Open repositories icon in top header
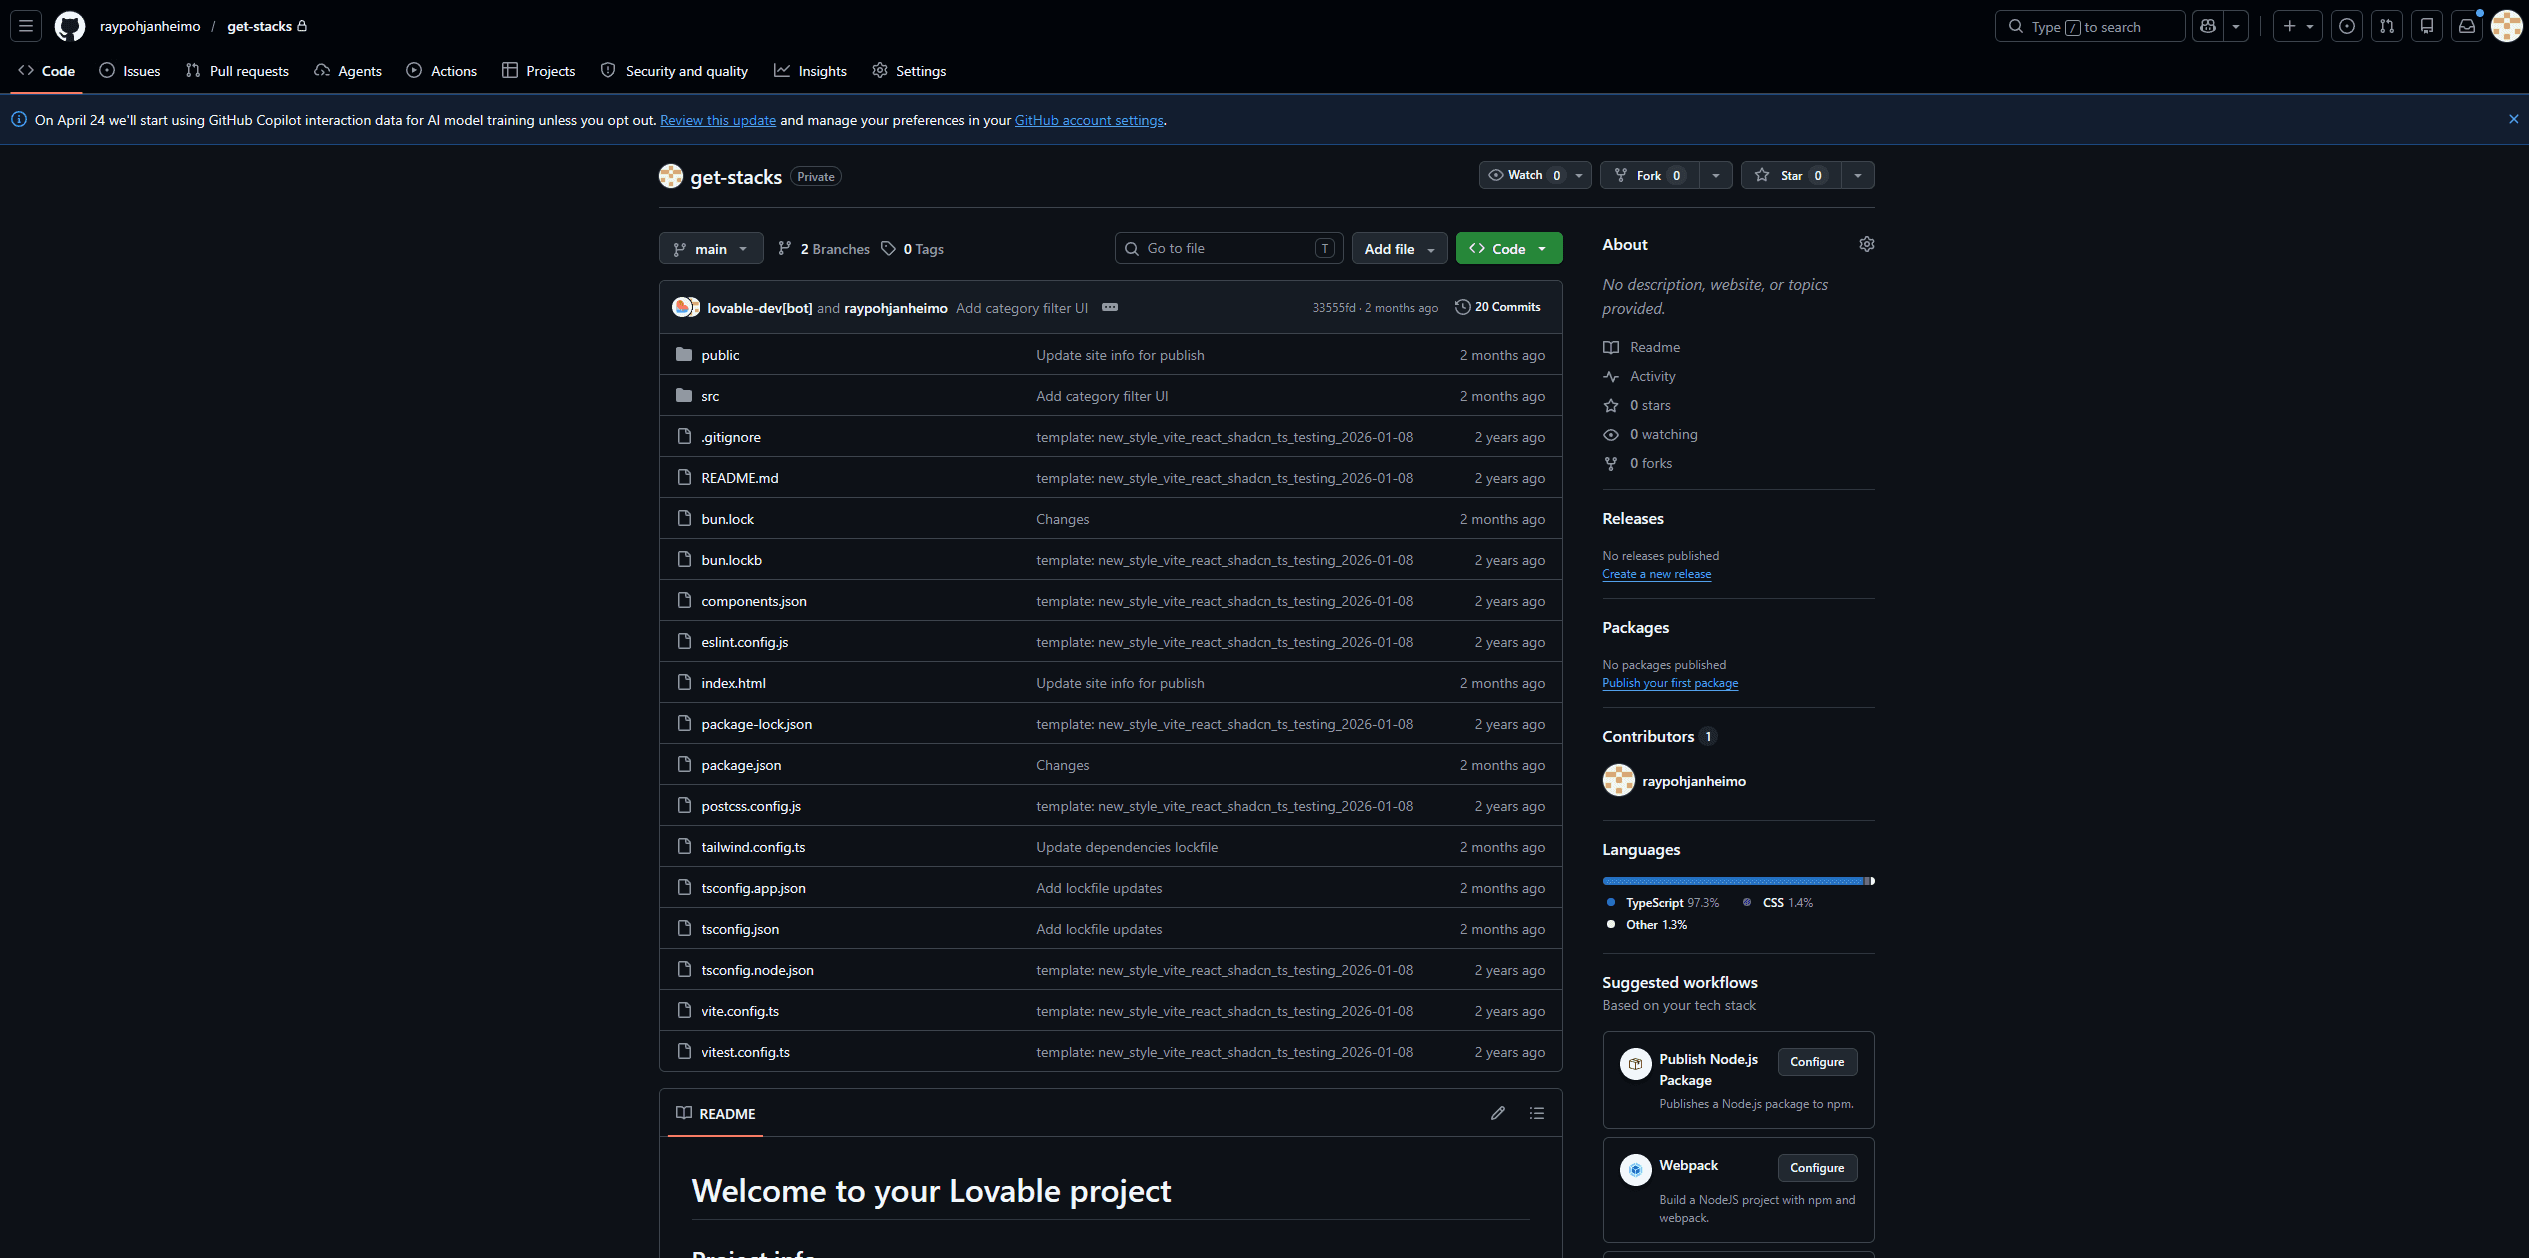2529x1258 pixels. (2427, 26)
